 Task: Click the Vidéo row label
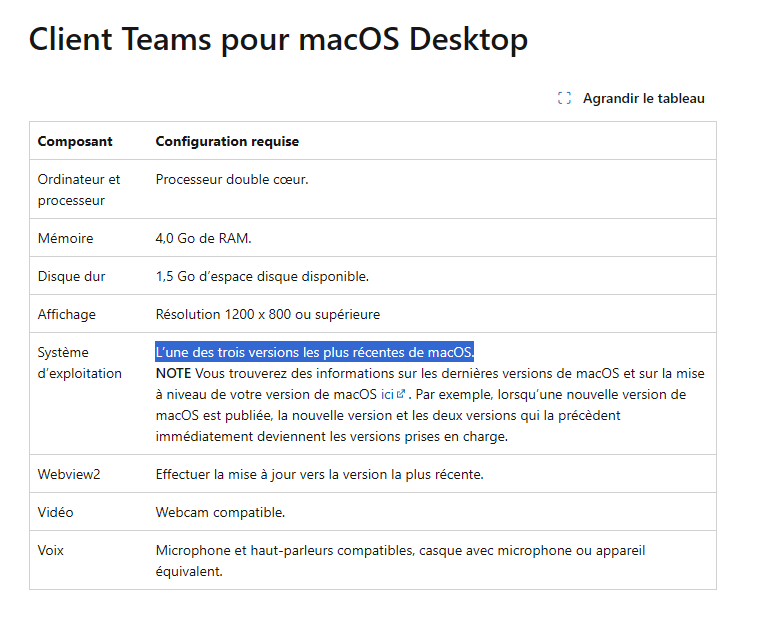pos(55,512)
